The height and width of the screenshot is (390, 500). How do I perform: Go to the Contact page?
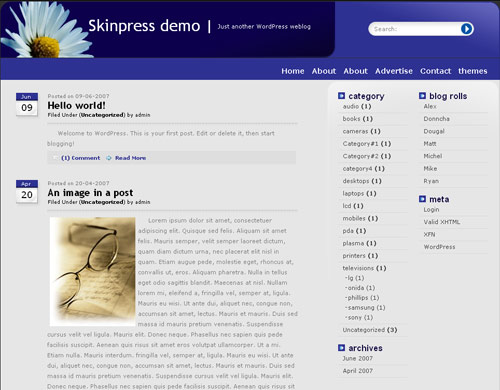click(435, 71)
